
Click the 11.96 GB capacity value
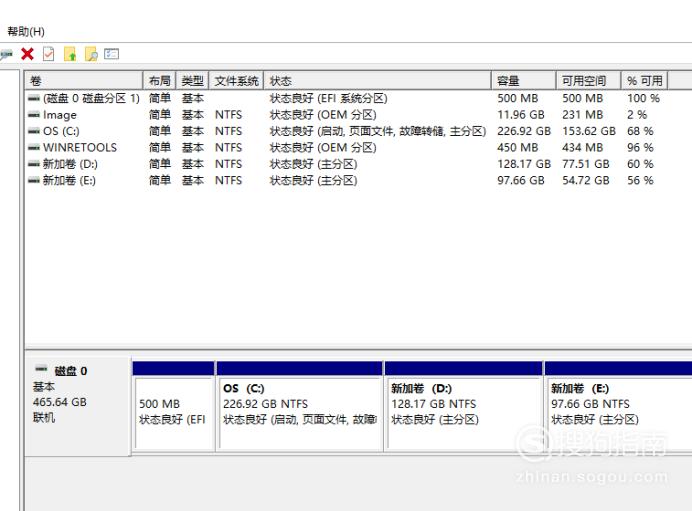point(521,115)
